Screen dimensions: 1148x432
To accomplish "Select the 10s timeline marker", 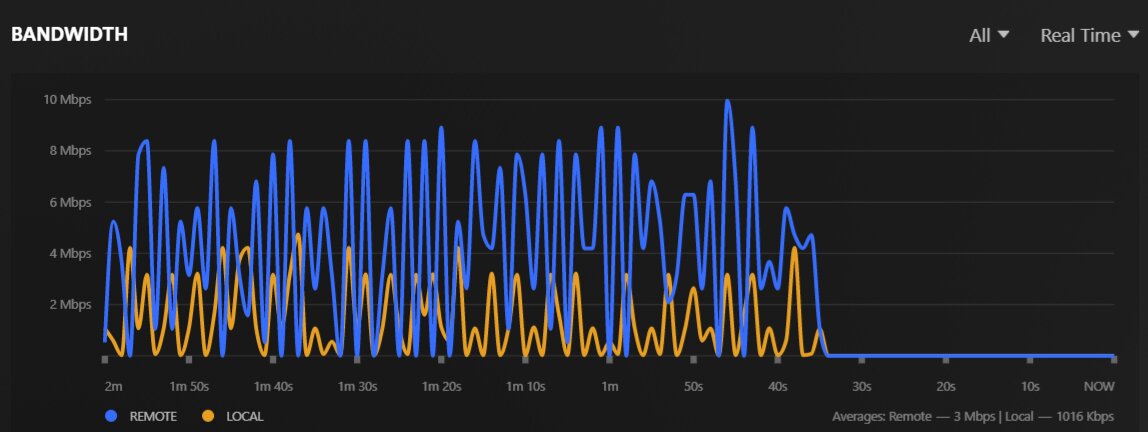I will [x=1030, y=387].
